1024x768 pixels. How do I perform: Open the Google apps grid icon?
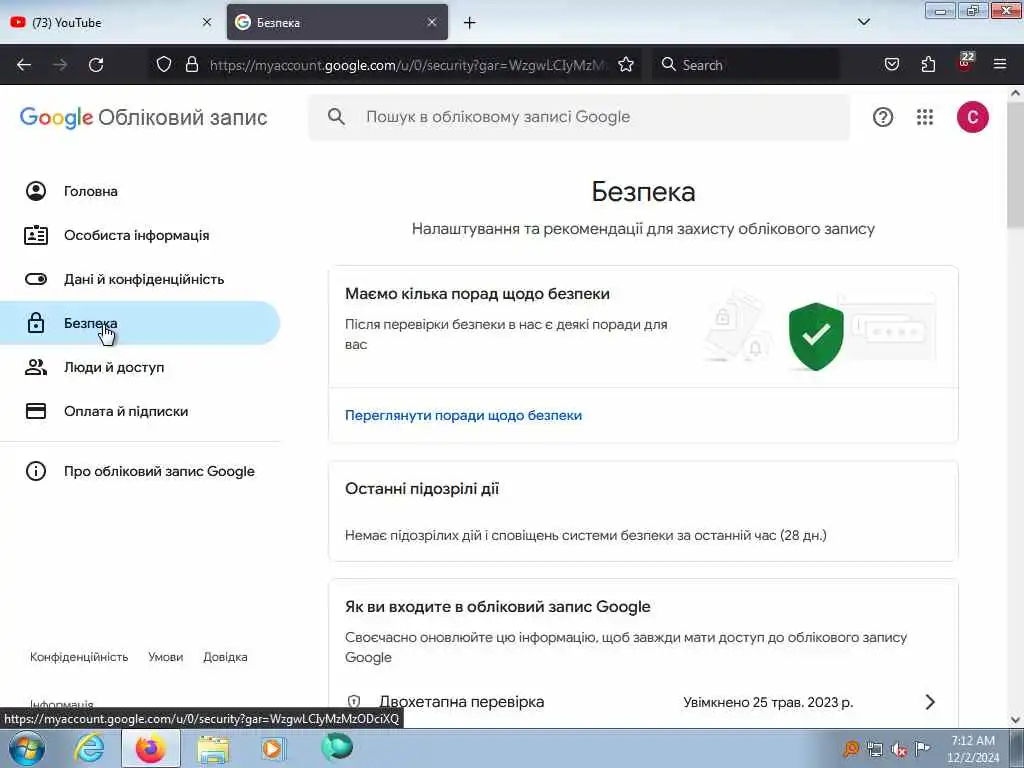[x=925, y=117]
